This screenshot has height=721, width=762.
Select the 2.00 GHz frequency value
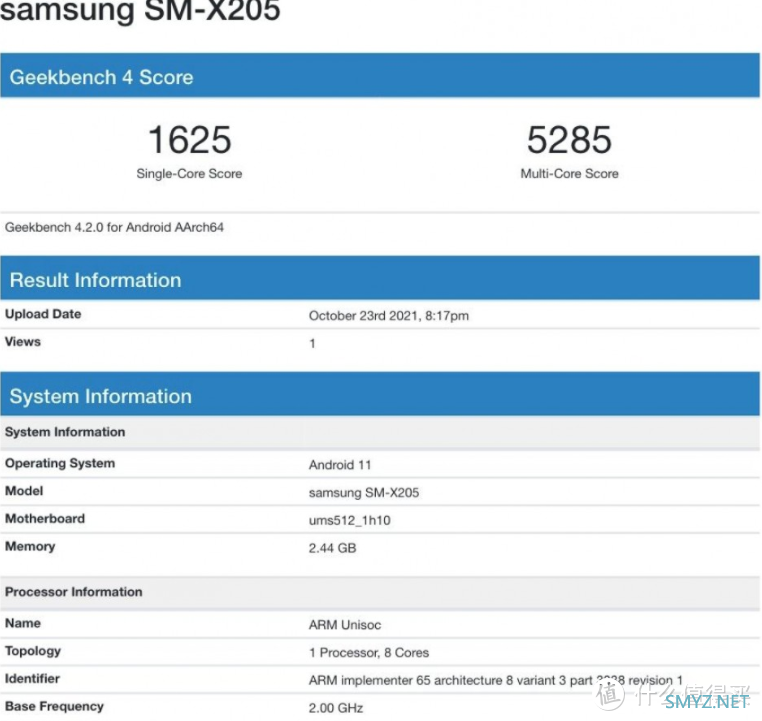coord(336,708)
